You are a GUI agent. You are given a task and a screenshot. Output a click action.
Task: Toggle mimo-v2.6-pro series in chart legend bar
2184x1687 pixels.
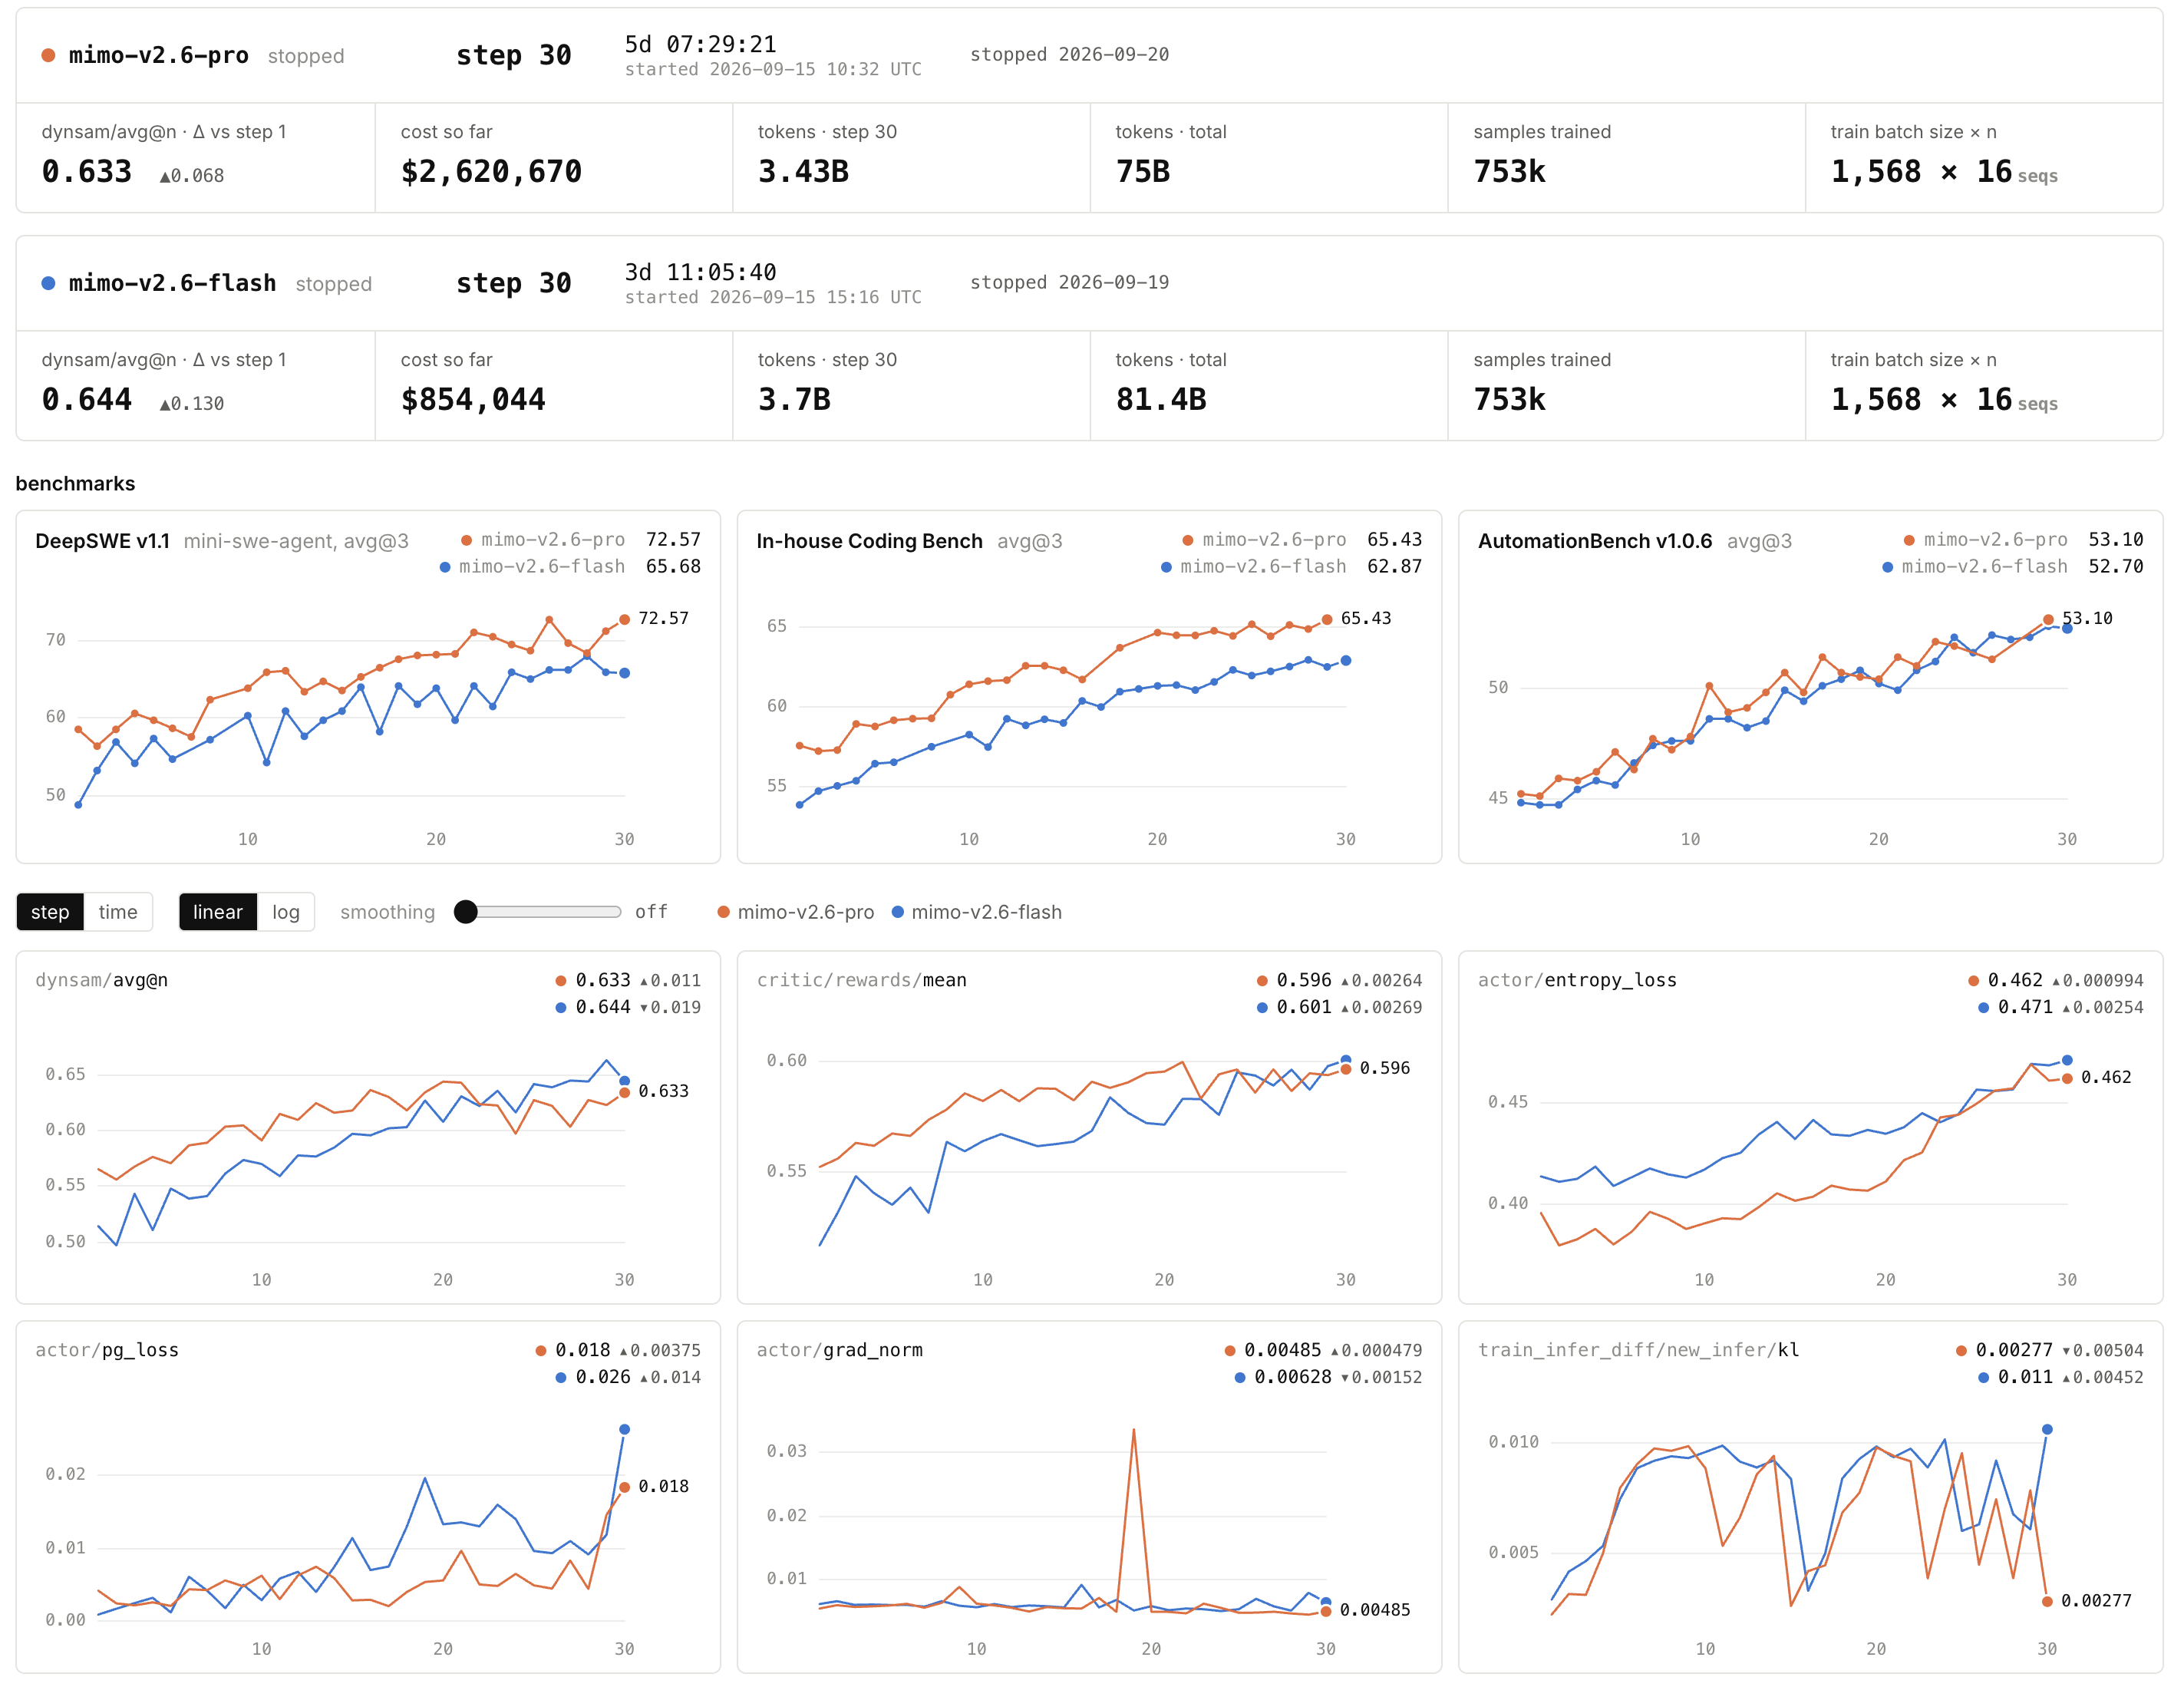(x=796, y=912)
